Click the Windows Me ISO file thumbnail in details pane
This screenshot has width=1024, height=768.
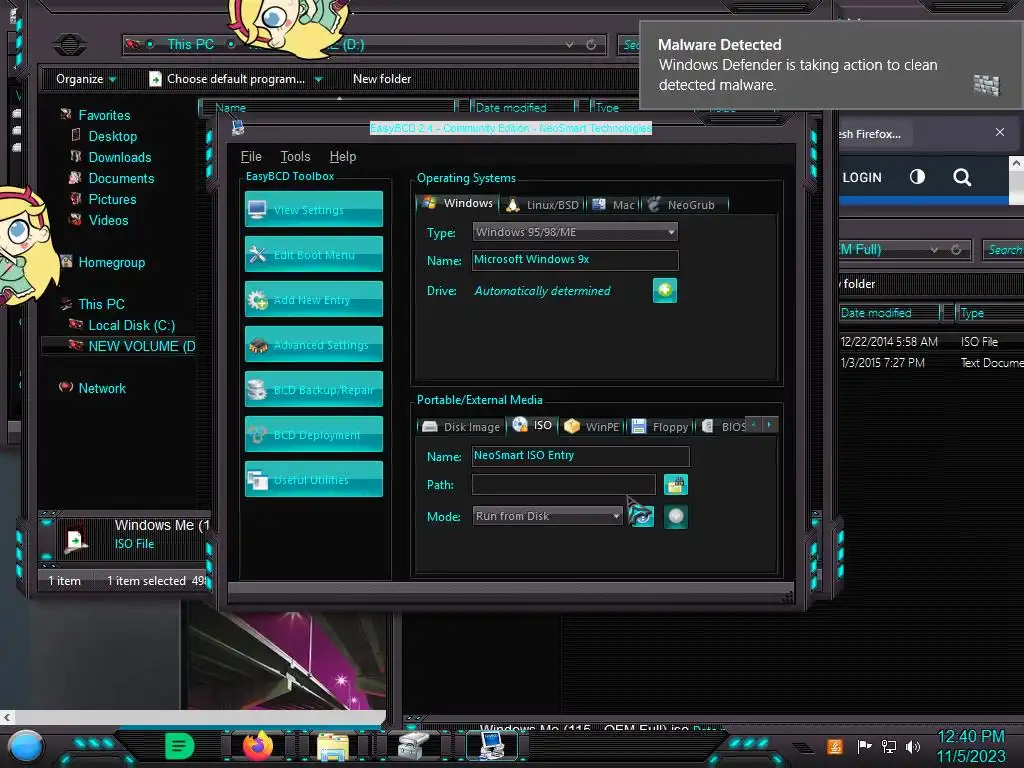point(76,539)
